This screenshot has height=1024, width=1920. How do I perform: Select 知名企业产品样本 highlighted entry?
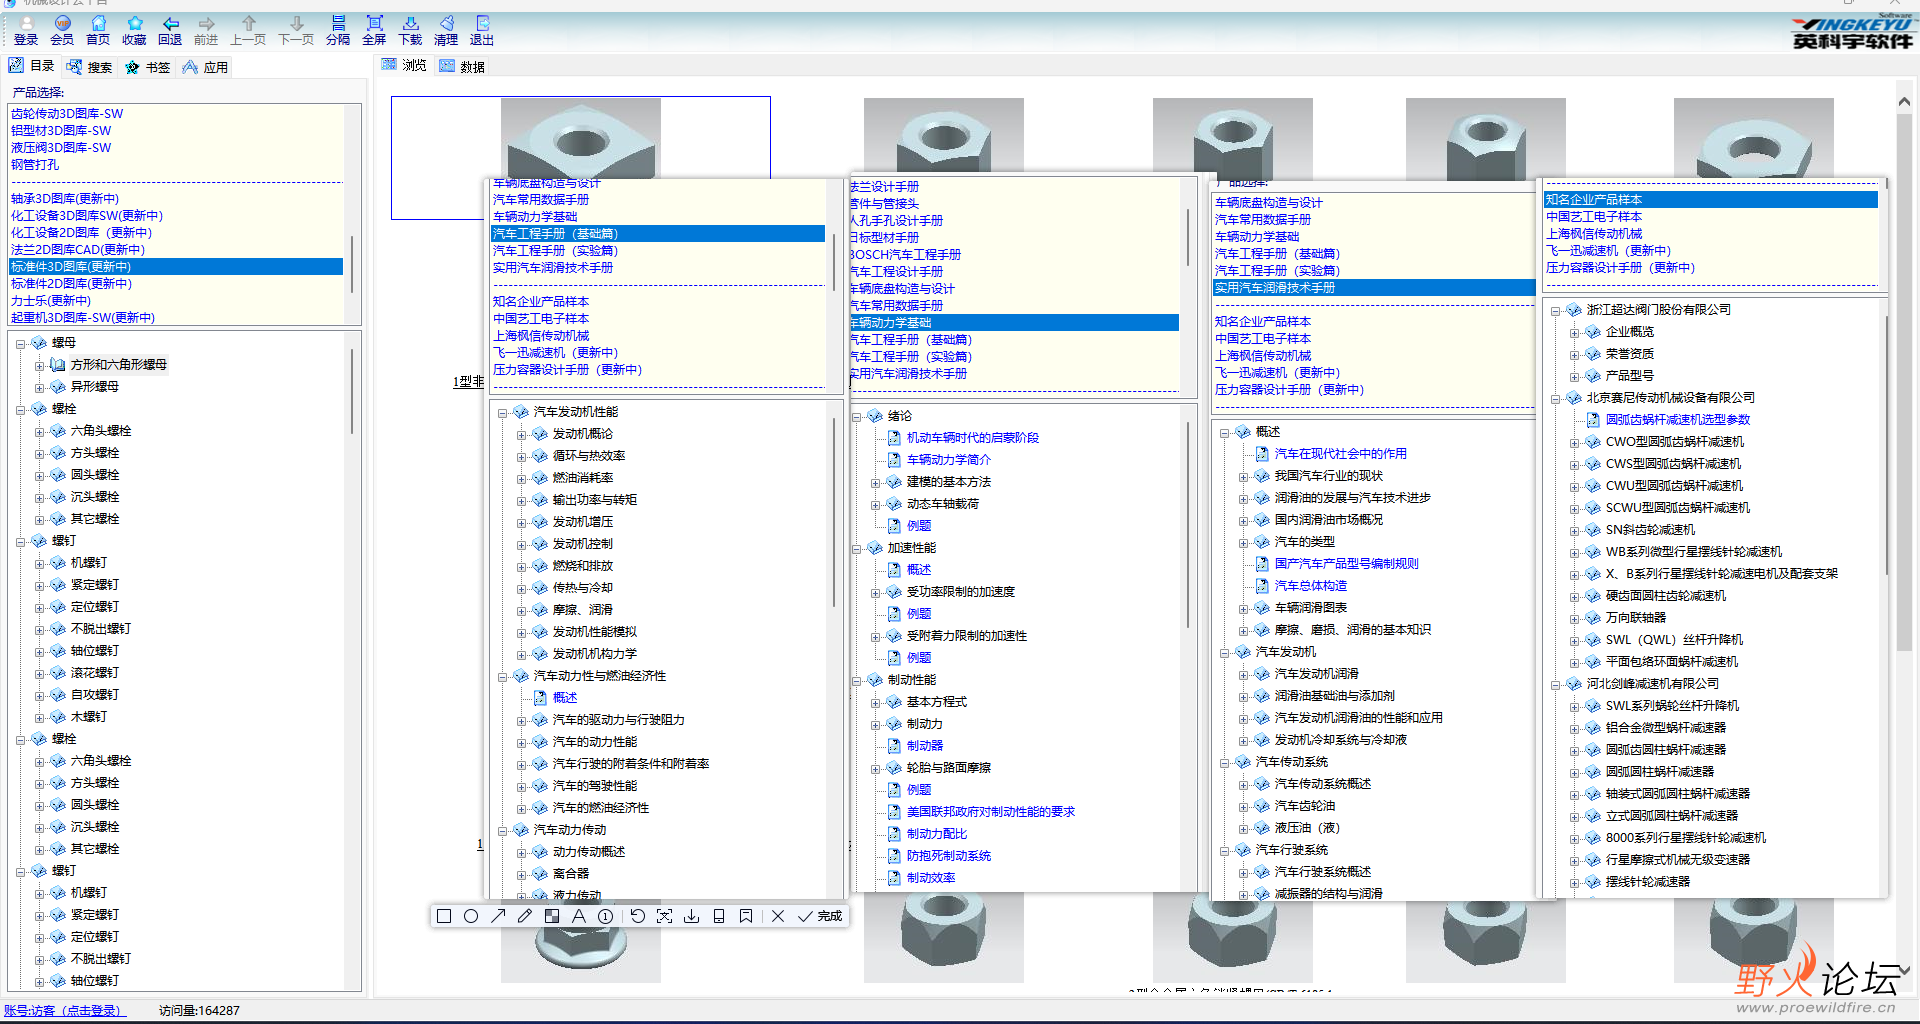(x=1711, y=200)
